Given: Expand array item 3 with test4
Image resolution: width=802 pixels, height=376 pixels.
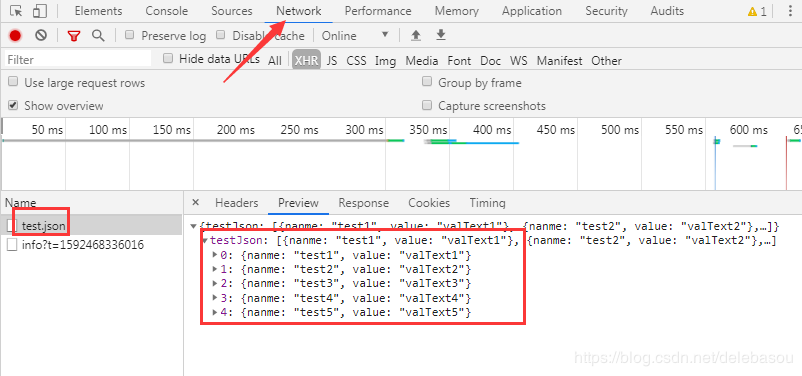Looking at the screenshot, I should [x=215, y=297].
